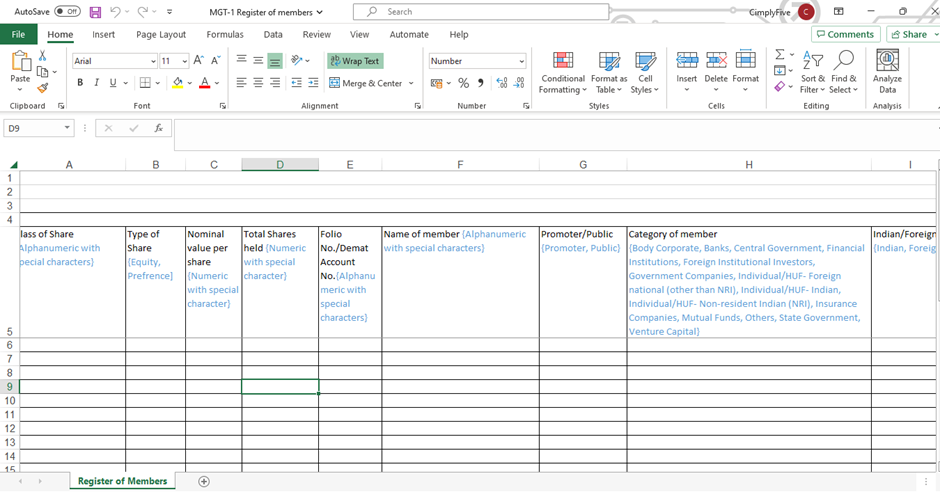Screen dimensions: 940x492
Task: Toggle the AutoSave switch
Action: [x=67, y=12]
